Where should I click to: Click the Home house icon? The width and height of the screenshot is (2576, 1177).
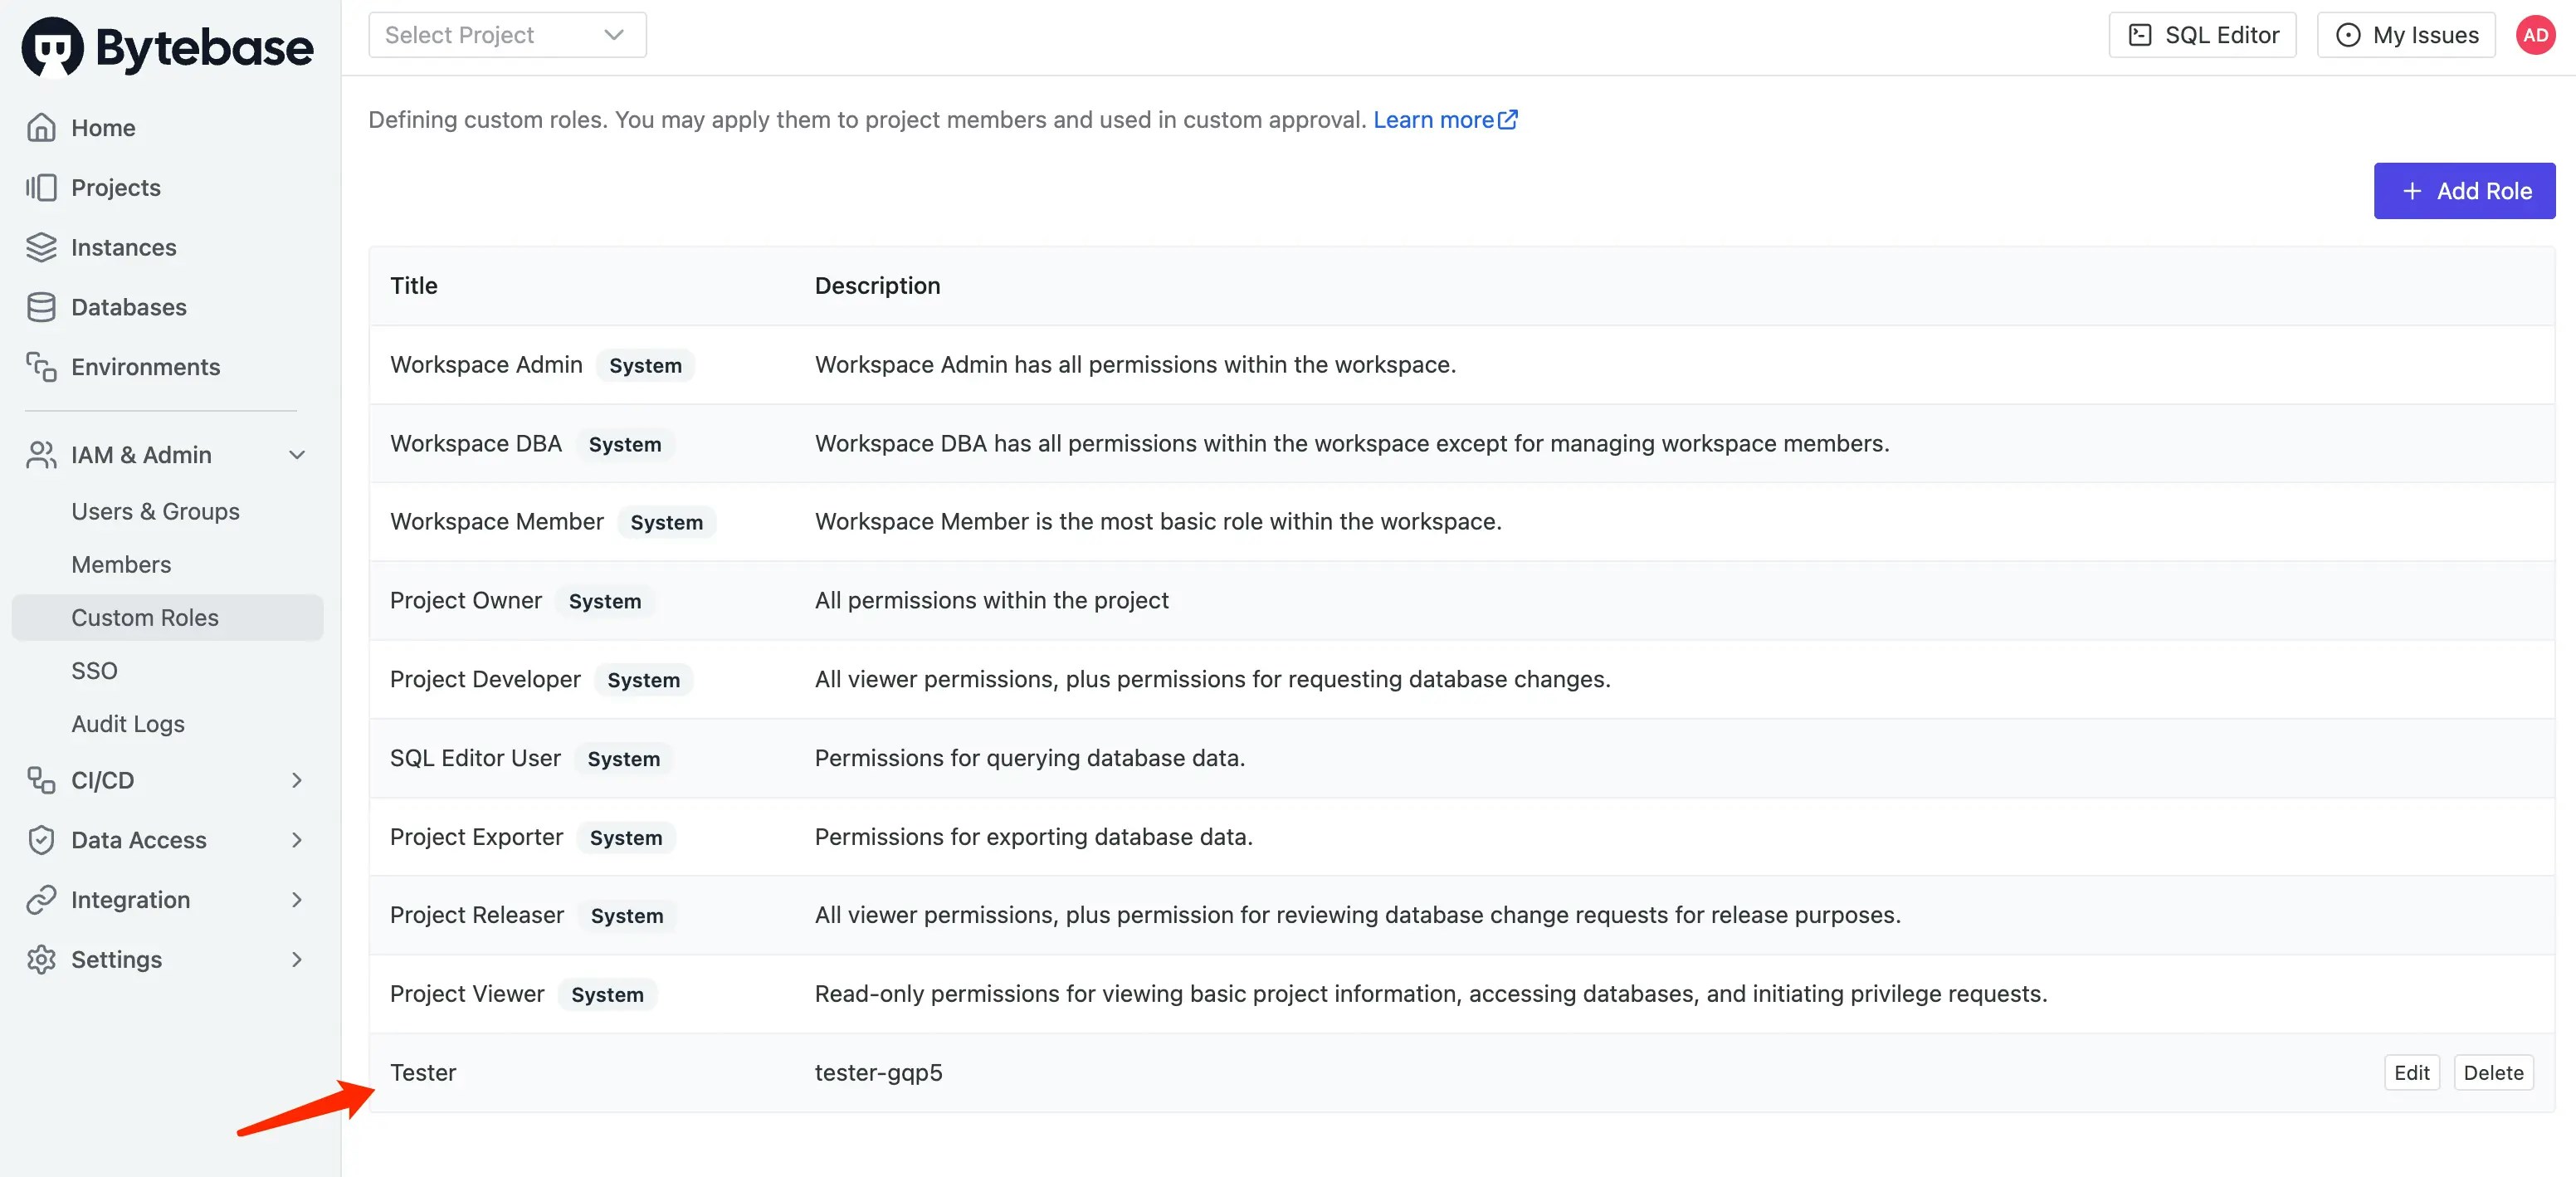pyautogui.click(x=41, y=128)
